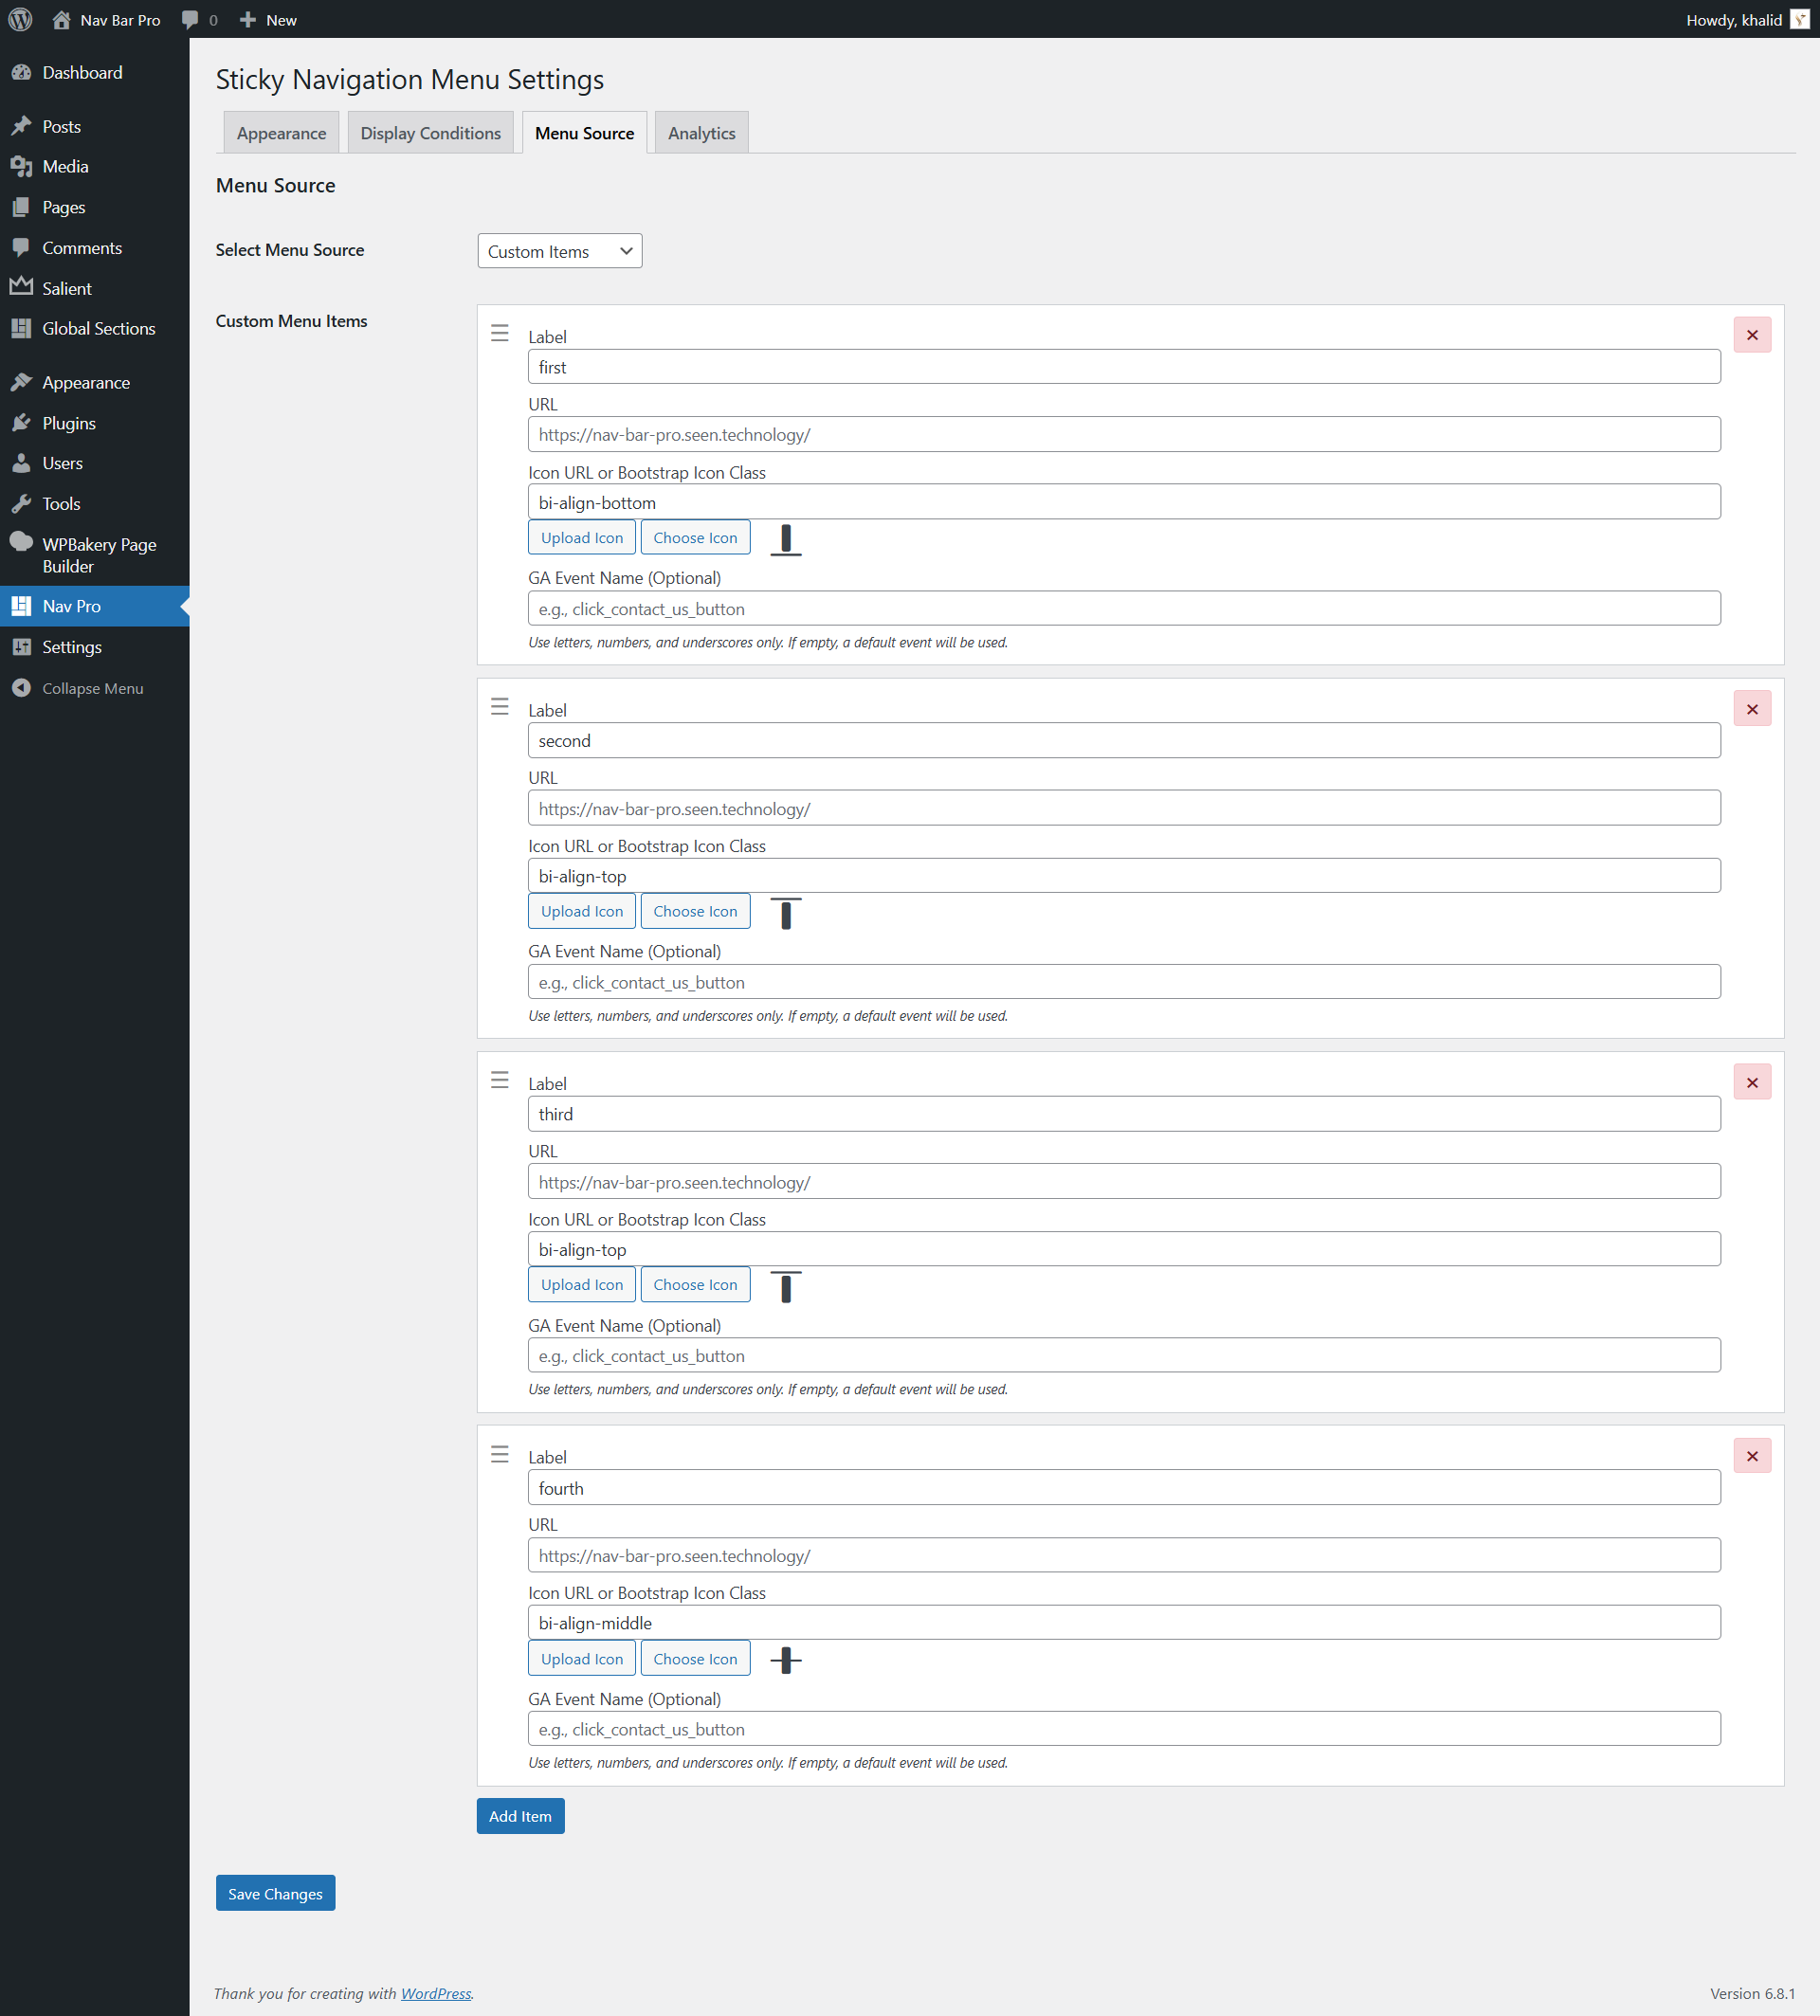Screen dimensions: 1820x2016
Task: Focus the Label field containing 'second'
Action: click(1124, 740)
